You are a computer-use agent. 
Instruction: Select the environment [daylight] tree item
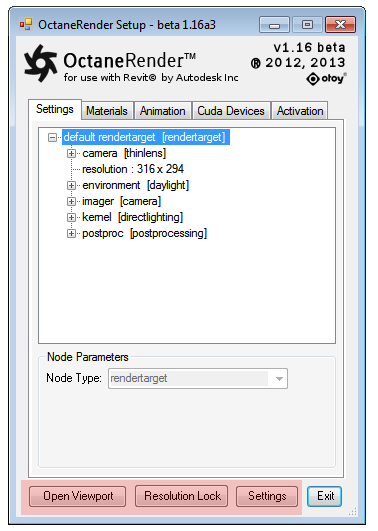[x=135, y=185]
